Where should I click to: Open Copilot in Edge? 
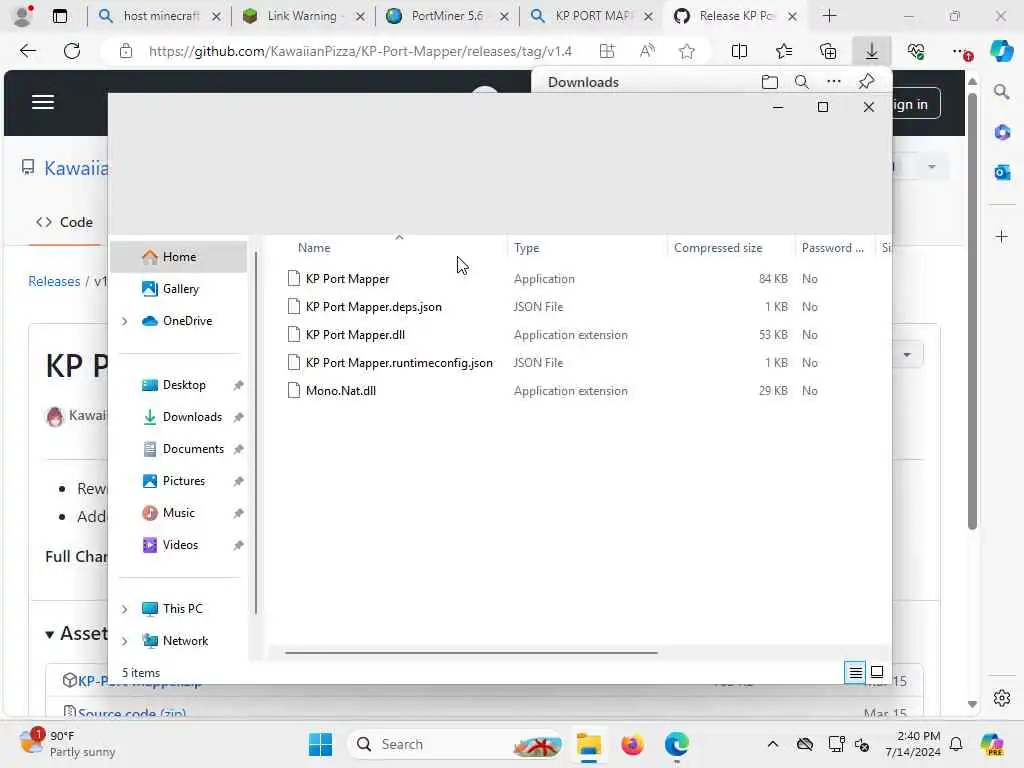tap(1001, 51)
